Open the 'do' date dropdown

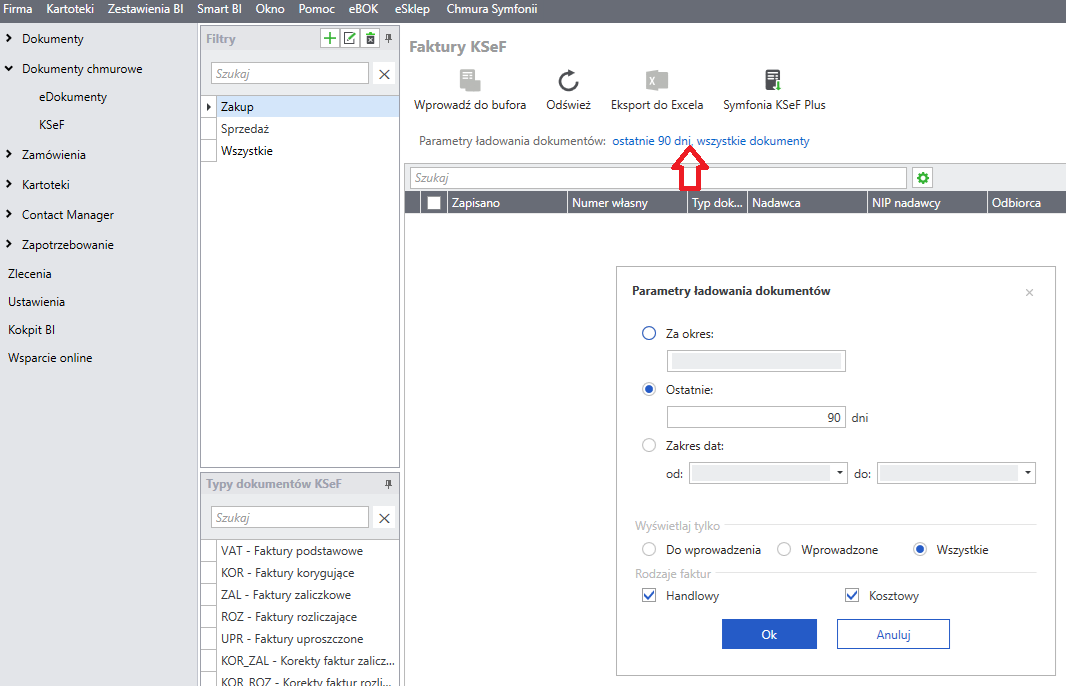coord(1027,473)
